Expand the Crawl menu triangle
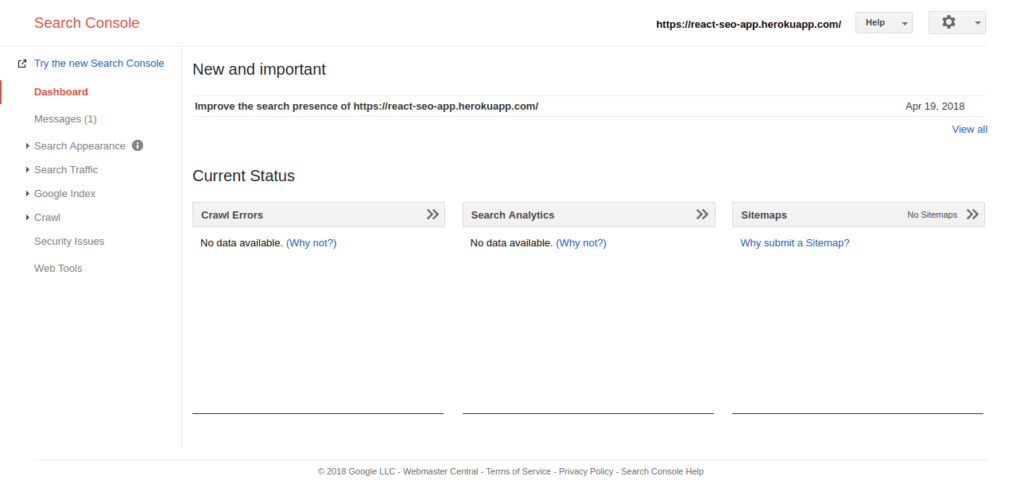The width and height of the screenshot is (1024, 480). (27, 217)
